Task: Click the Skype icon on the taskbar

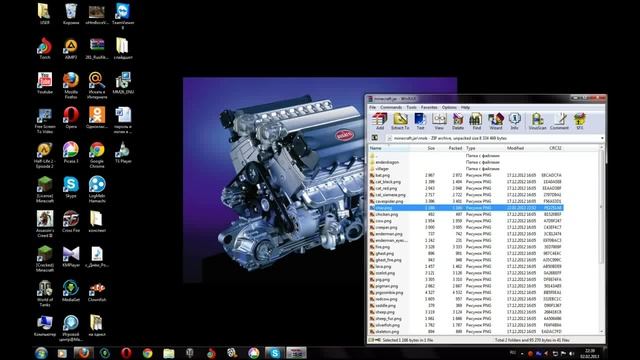Action: pyautogui.click(x=275, y=353)
